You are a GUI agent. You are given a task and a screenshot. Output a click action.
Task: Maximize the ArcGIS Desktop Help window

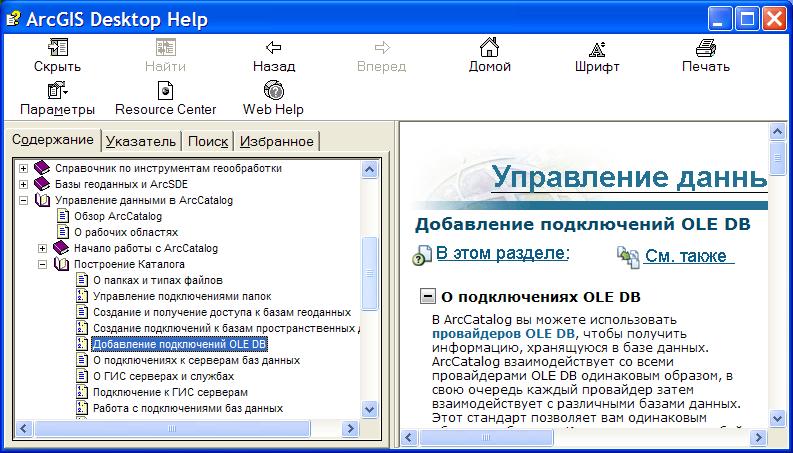pos(747,20)
